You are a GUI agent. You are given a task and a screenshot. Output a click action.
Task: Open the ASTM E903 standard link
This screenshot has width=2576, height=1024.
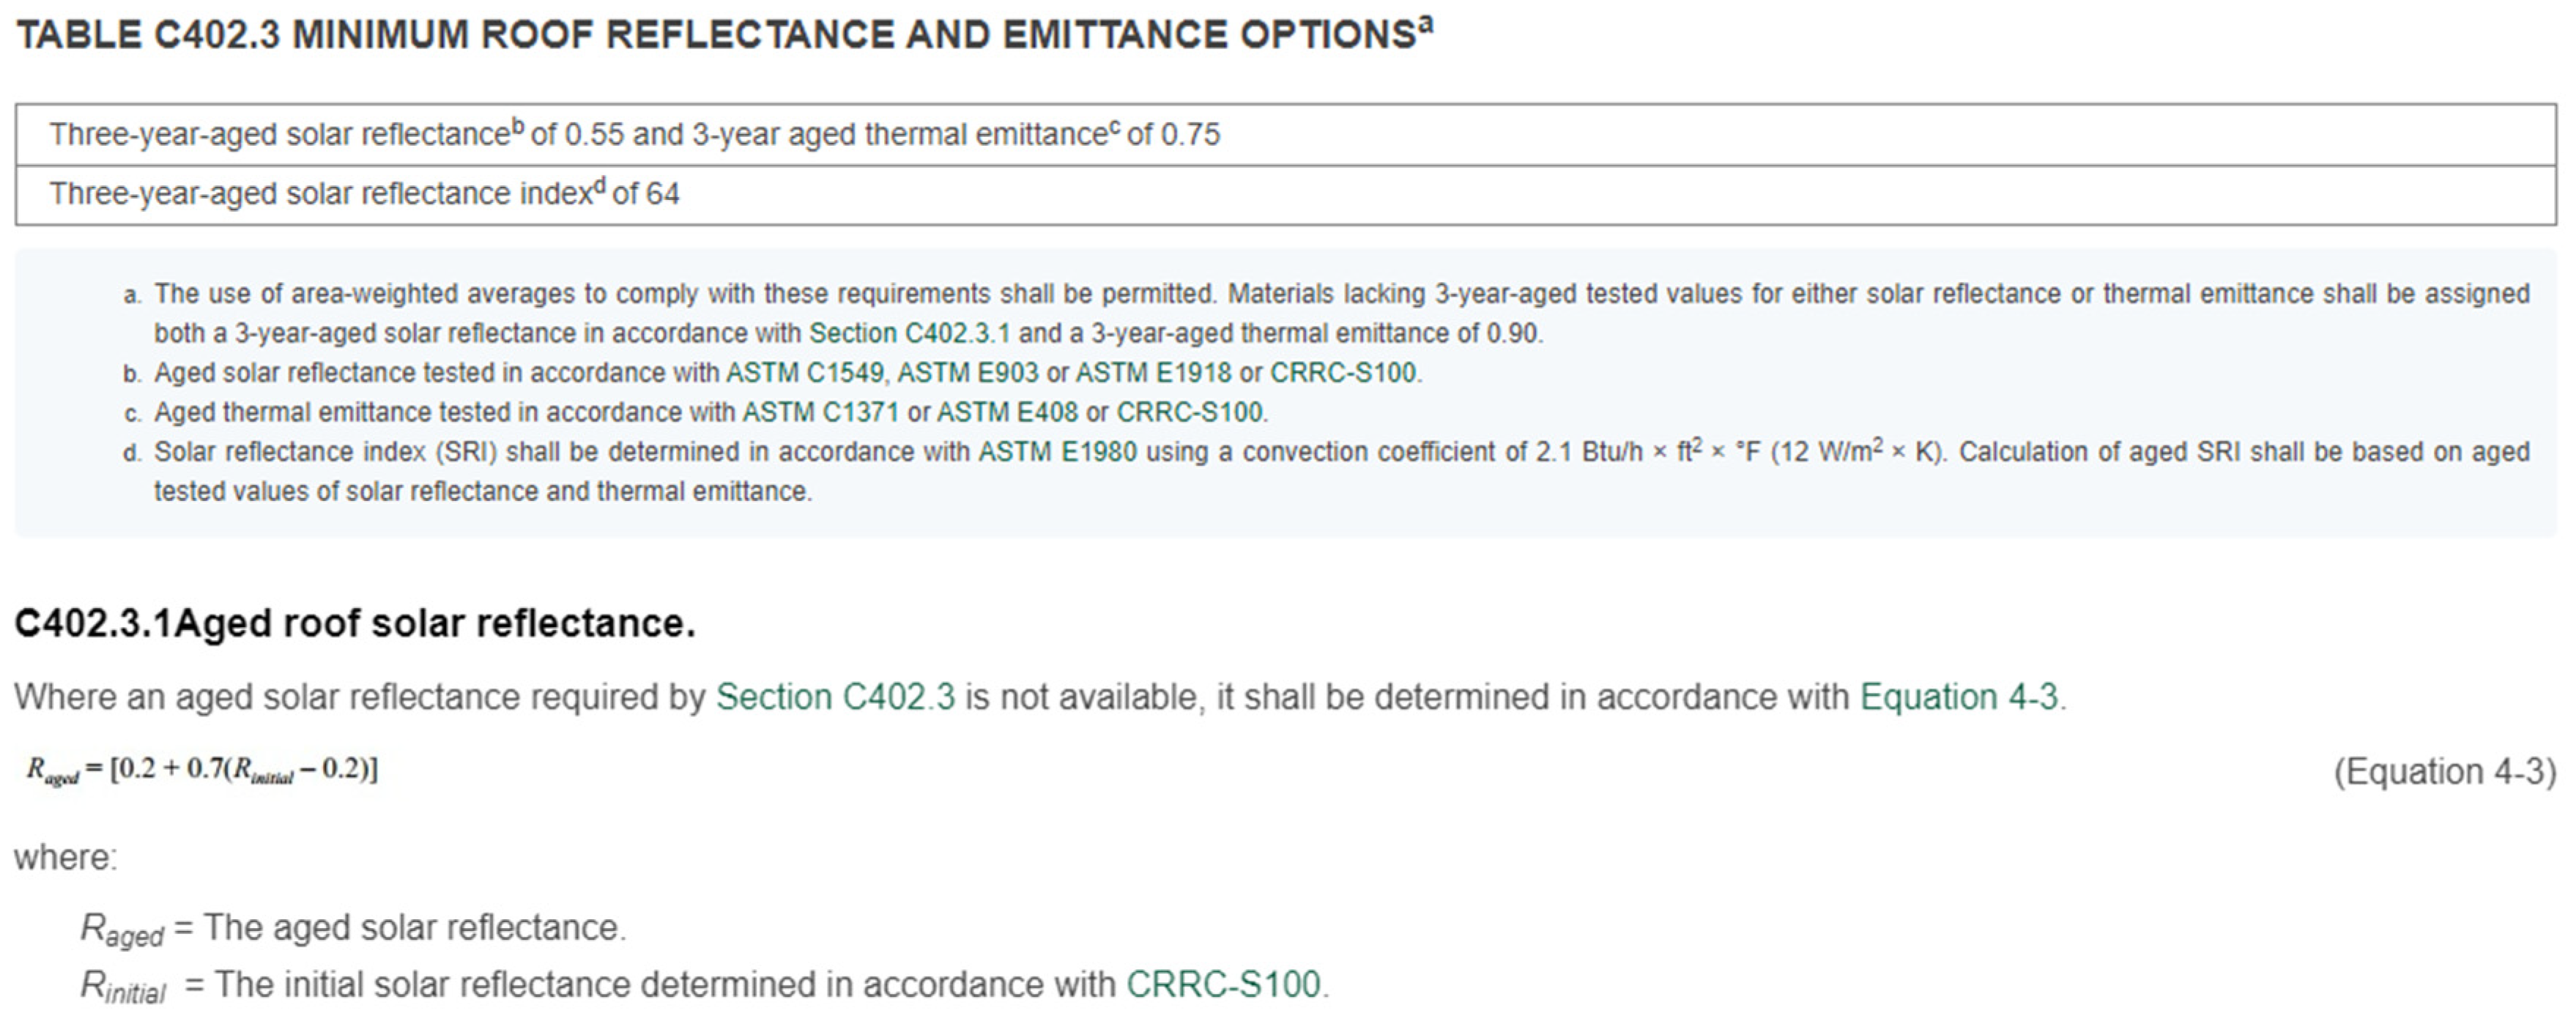[x=967, y=373]
